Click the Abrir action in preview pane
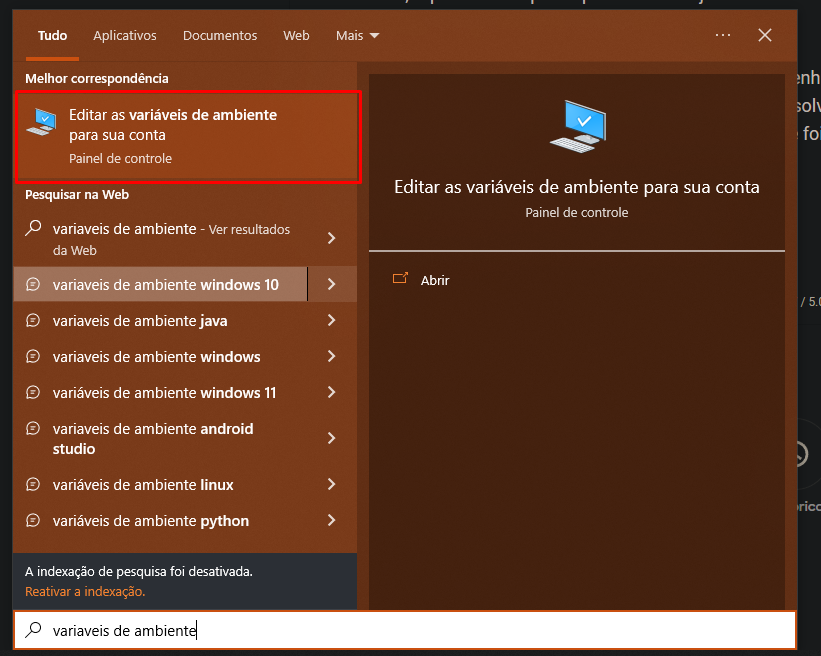This screenshot has width=821, height=656. click(x=435, y=280)
